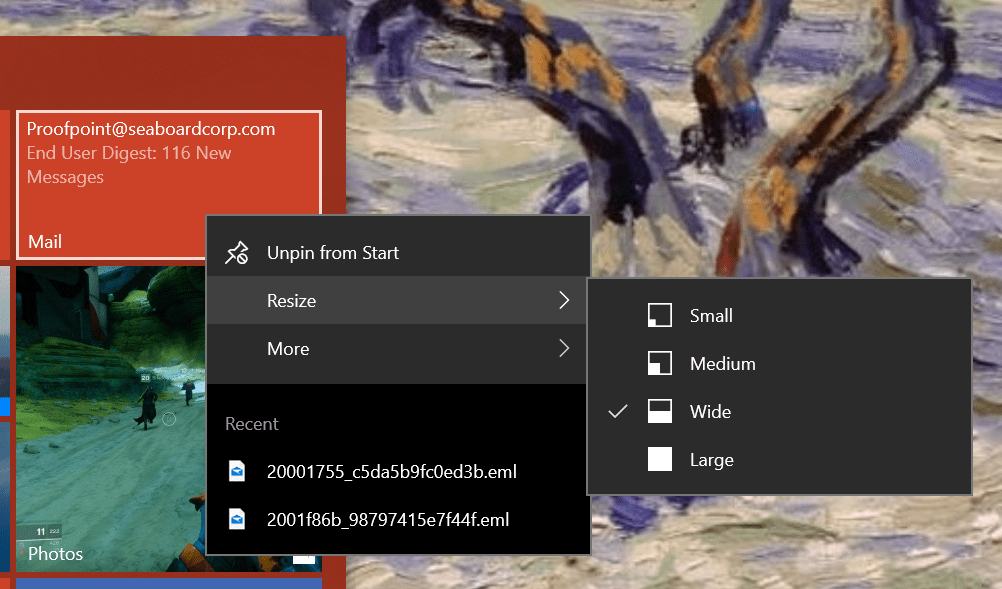Open the More menu entry
This screenshot has height=589, width=1002.
click(x=288, y=348)
